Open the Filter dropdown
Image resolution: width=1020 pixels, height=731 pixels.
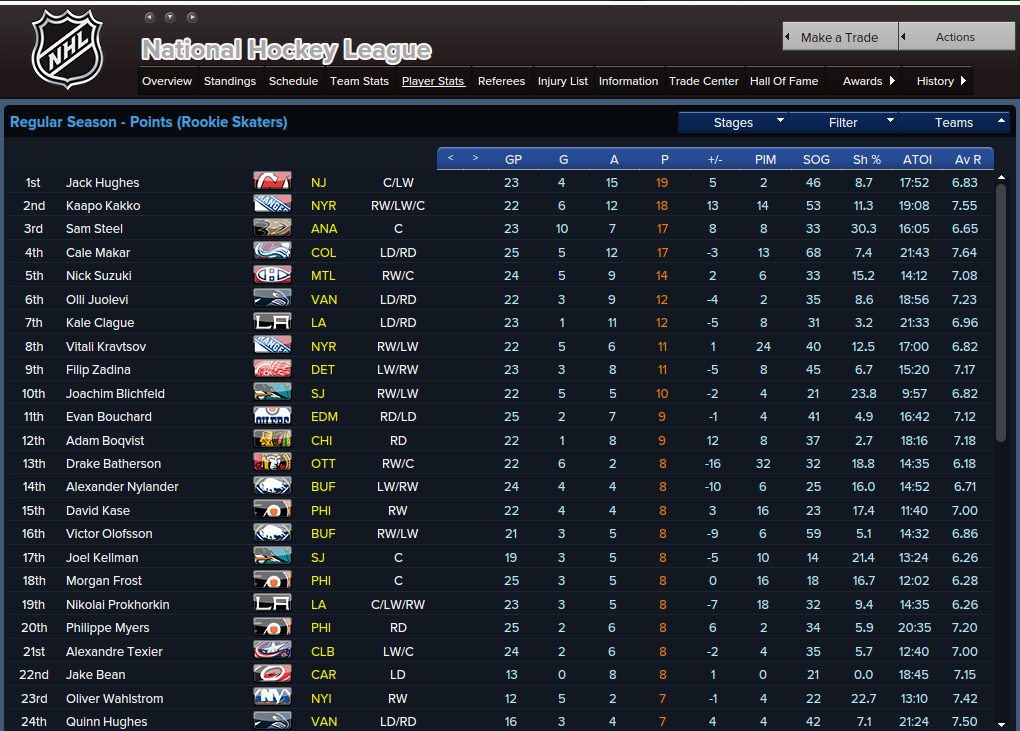(x=843, y=122)
